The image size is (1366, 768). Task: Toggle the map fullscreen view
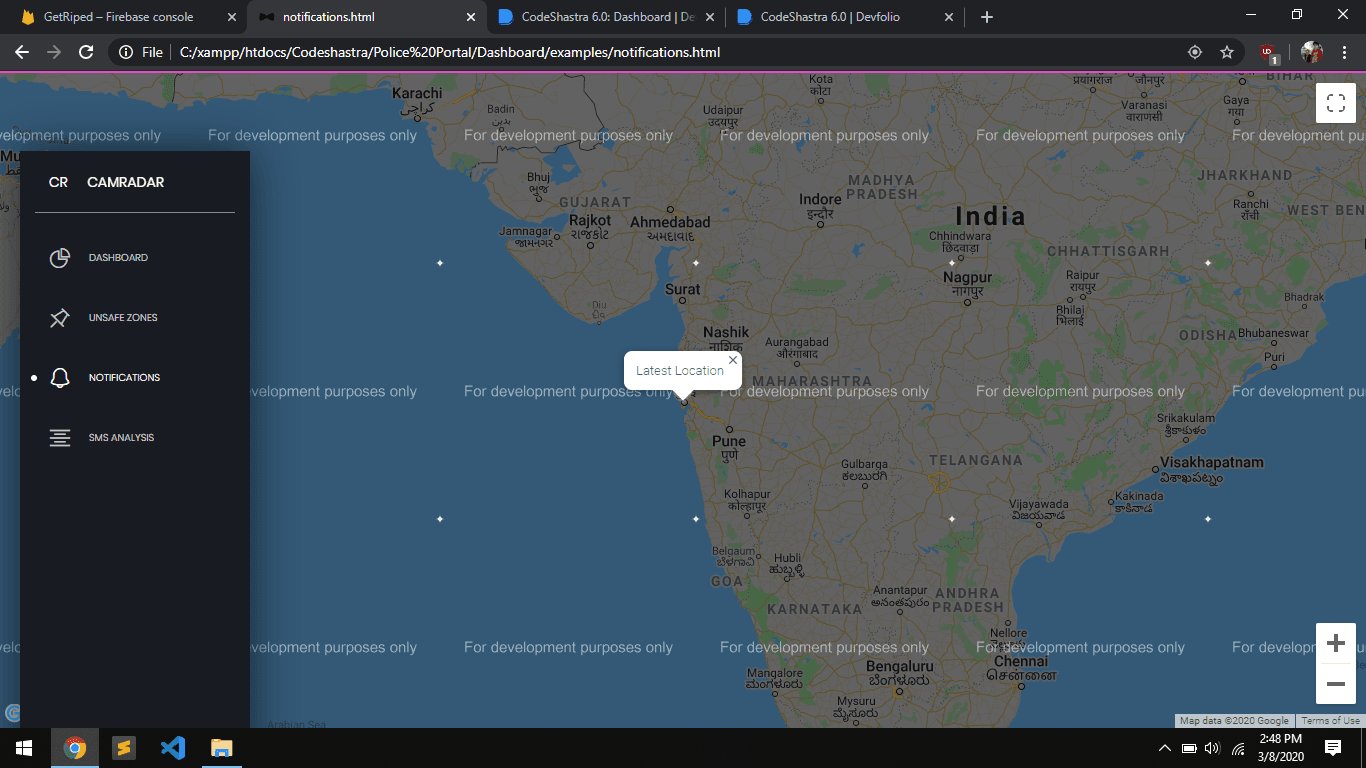tap(1335, 102)
